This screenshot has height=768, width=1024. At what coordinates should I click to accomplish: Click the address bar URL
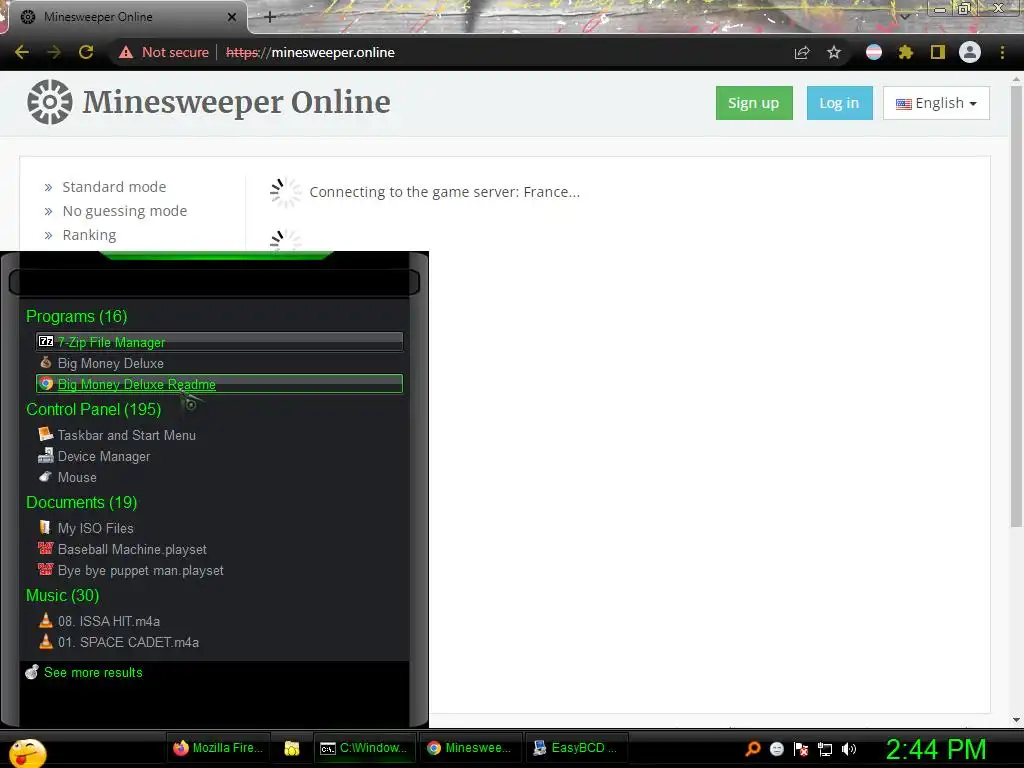coord(310,52)
